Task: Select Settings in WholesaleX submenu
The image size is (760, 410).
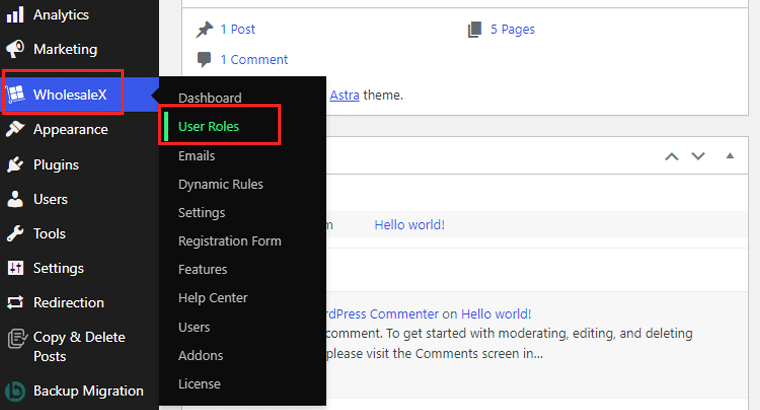Action: pyautogui.click(x=201, y=212)
